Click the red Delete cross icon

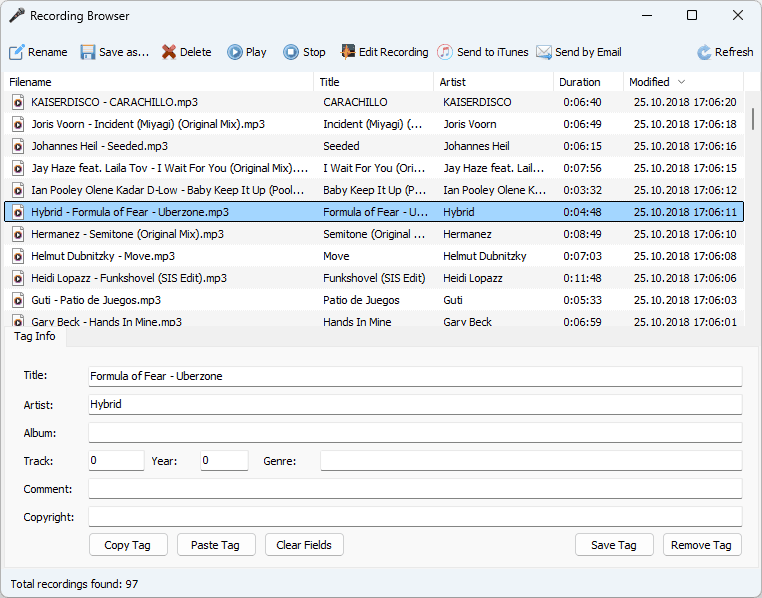[x=169, y=52]
